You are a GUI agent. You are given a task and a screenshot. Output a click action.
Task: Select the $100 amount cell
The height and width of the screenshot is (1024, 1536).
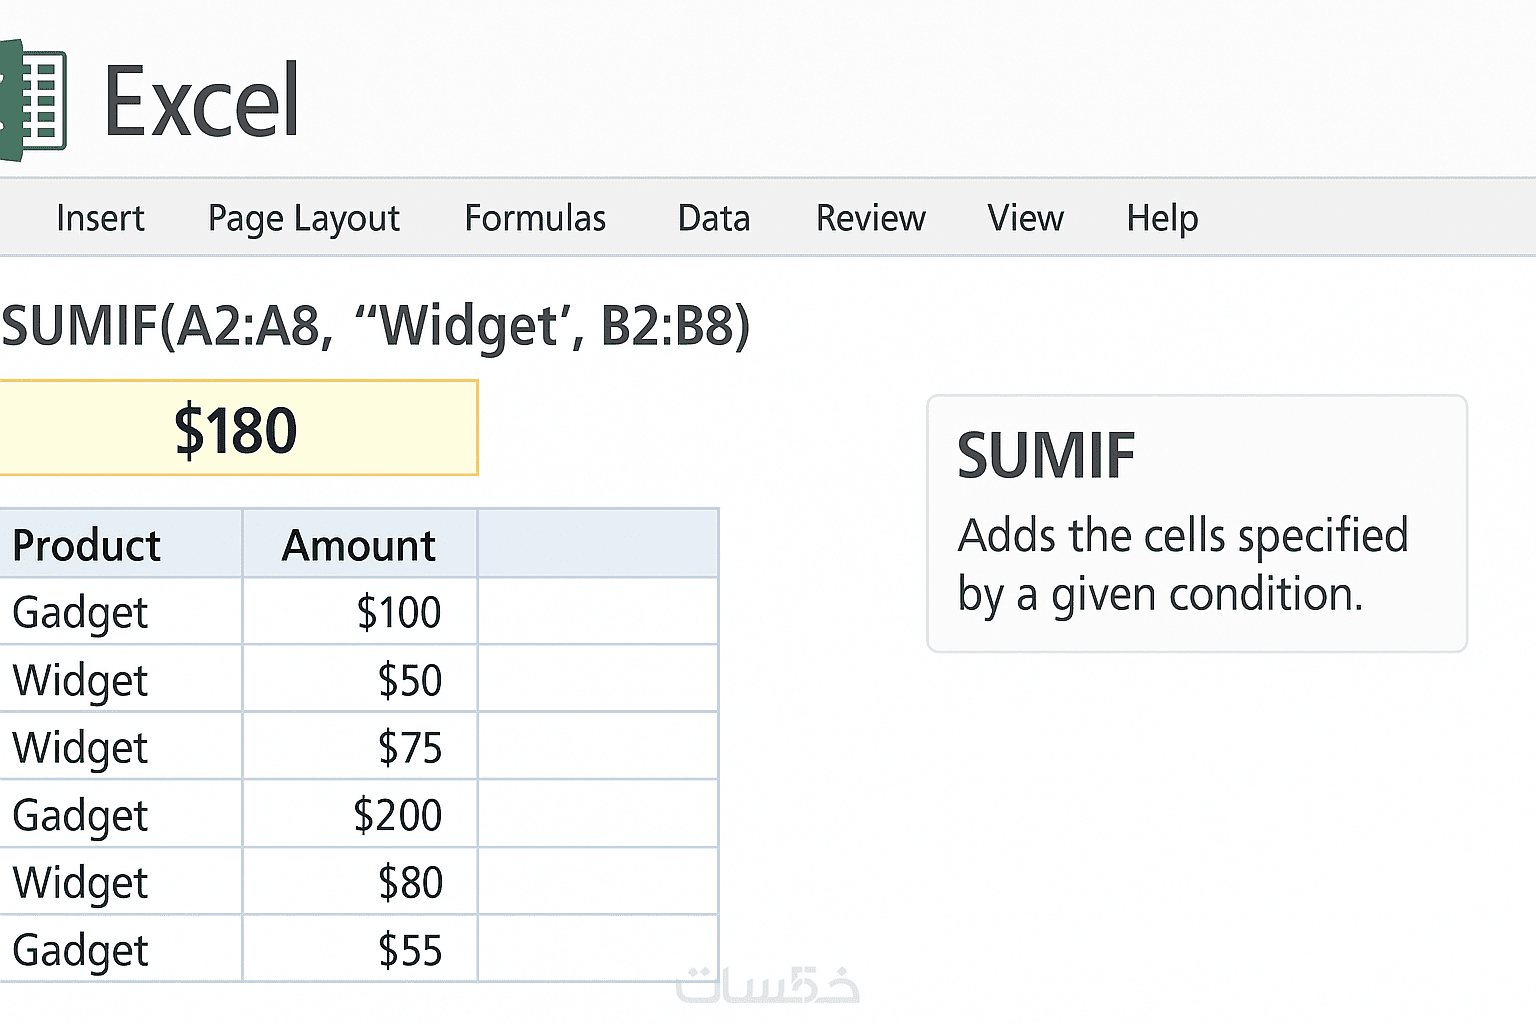398,612
